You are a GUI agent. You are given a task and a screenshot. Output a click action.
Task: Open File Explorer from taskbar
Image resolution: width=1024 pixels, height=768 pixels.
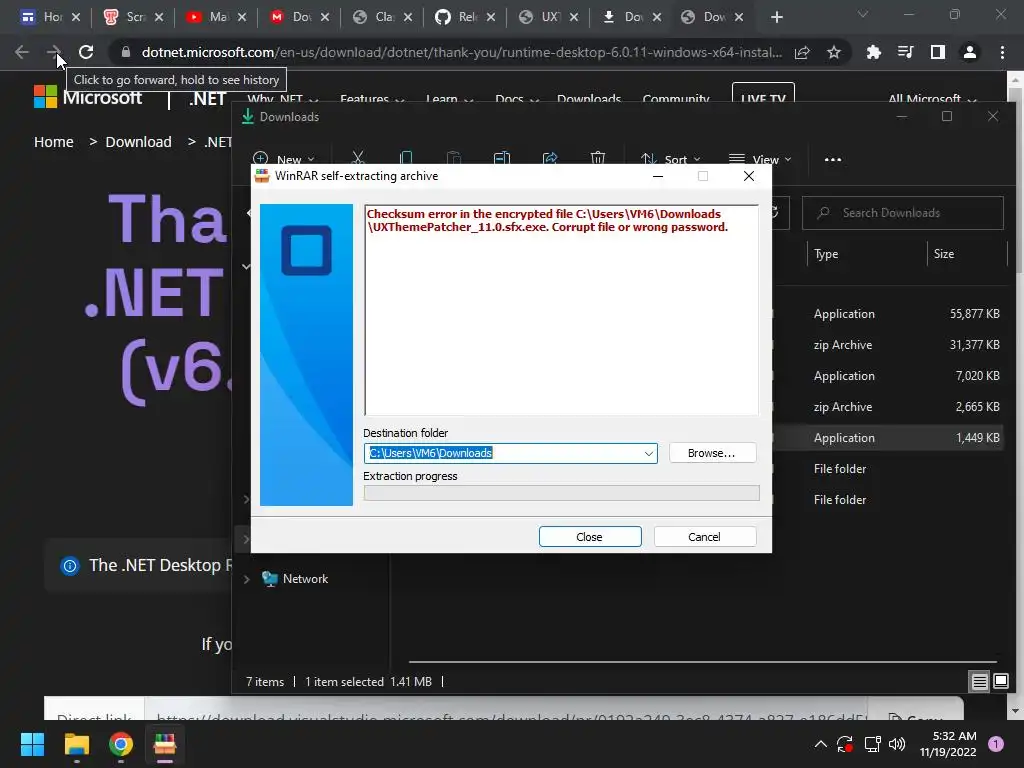coord(77,744)
